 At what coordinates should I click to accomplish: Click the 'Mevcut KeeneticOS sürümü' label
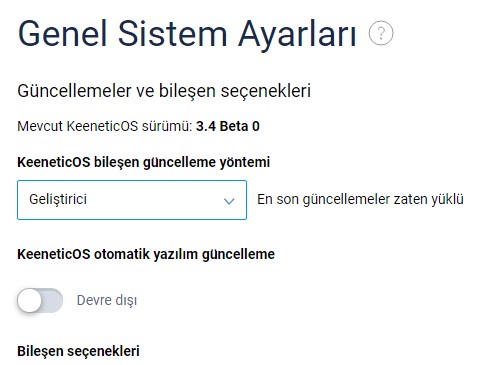point(105,126)
